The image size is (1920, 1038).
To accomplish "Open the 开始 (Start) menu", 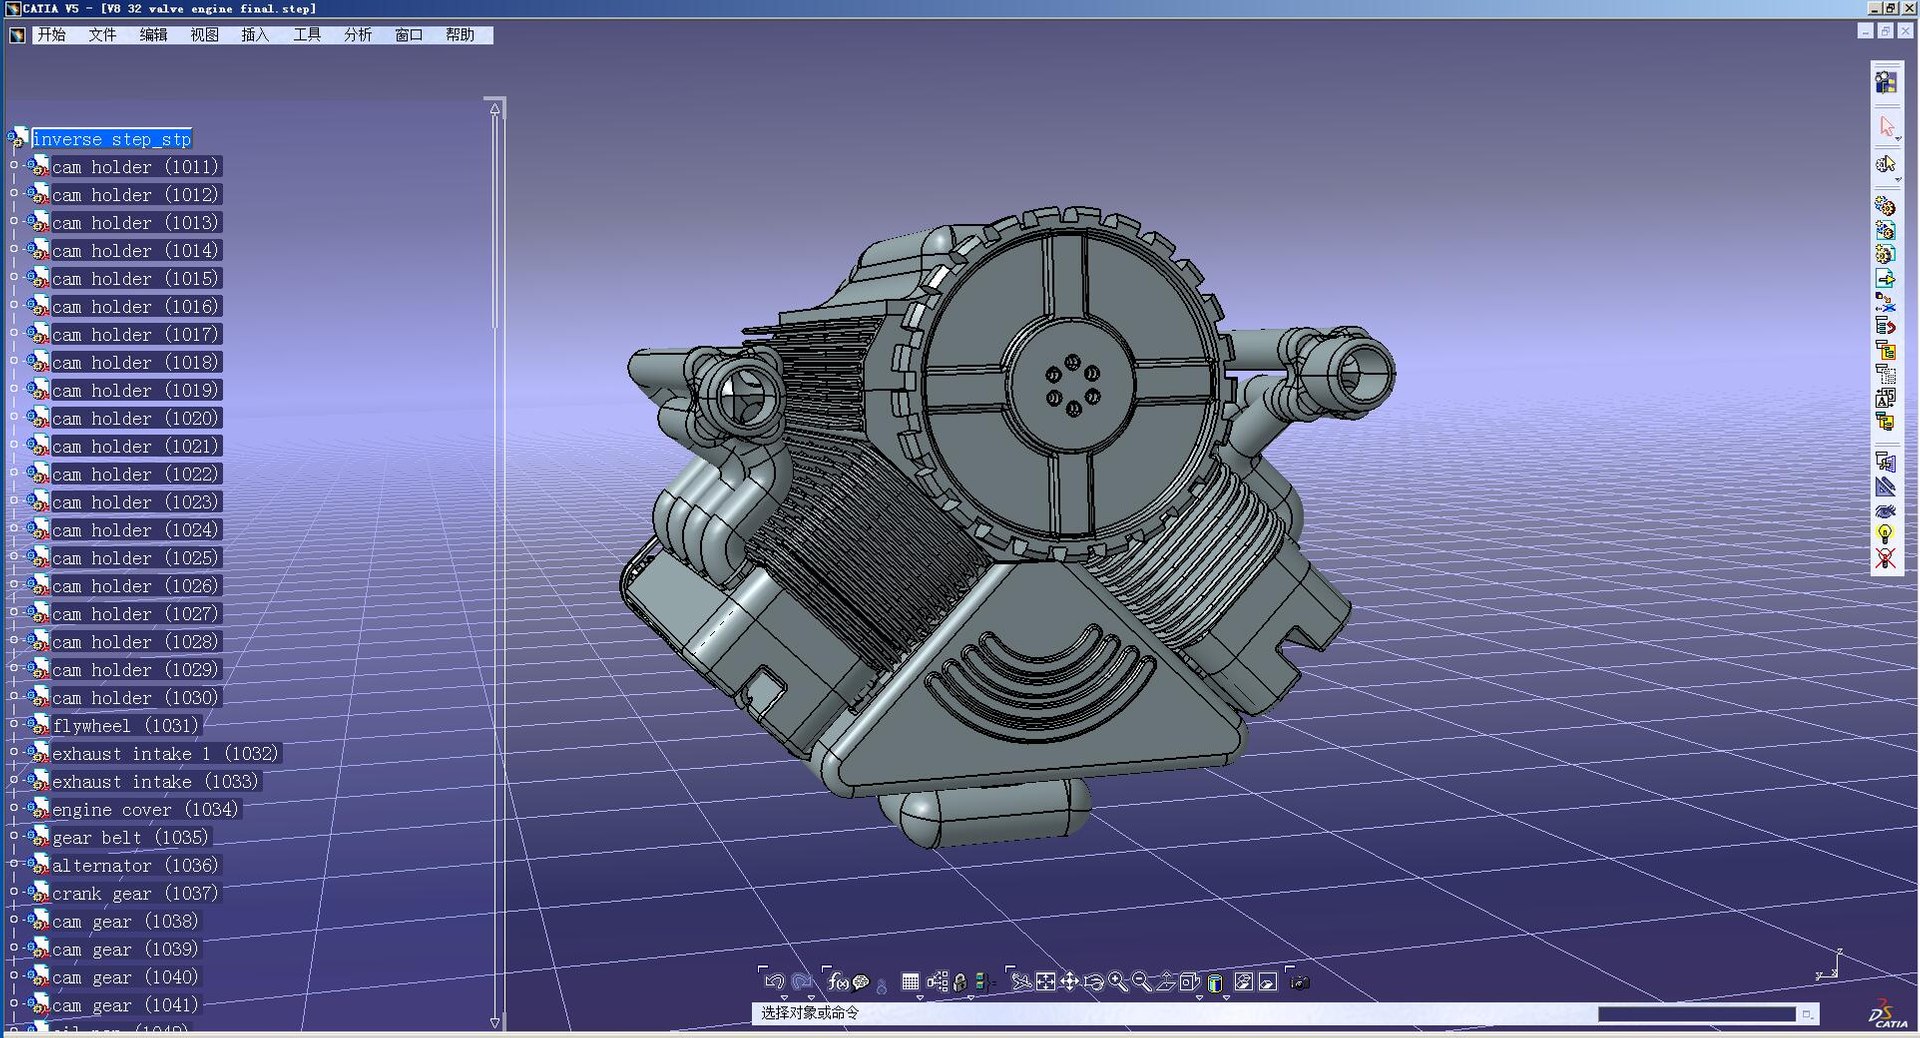I will (52, 35).
